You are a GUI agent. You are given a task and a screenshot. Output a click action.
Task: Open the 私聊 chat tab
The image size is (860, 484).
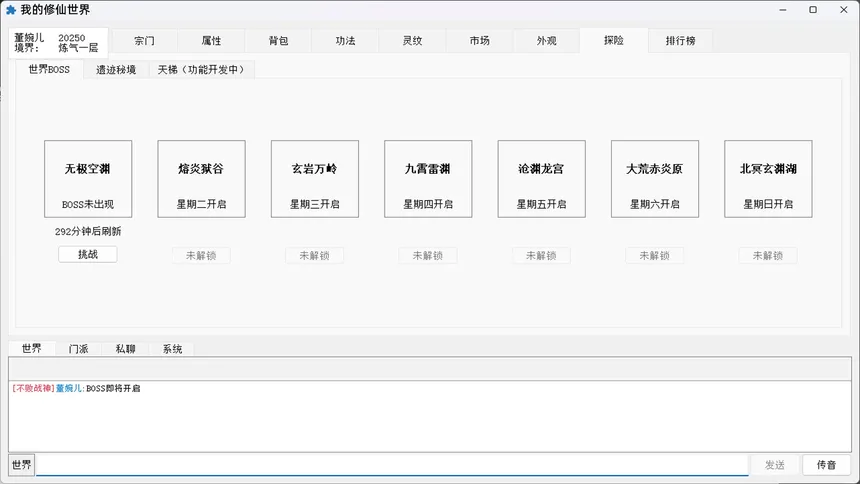click(125, 349)
